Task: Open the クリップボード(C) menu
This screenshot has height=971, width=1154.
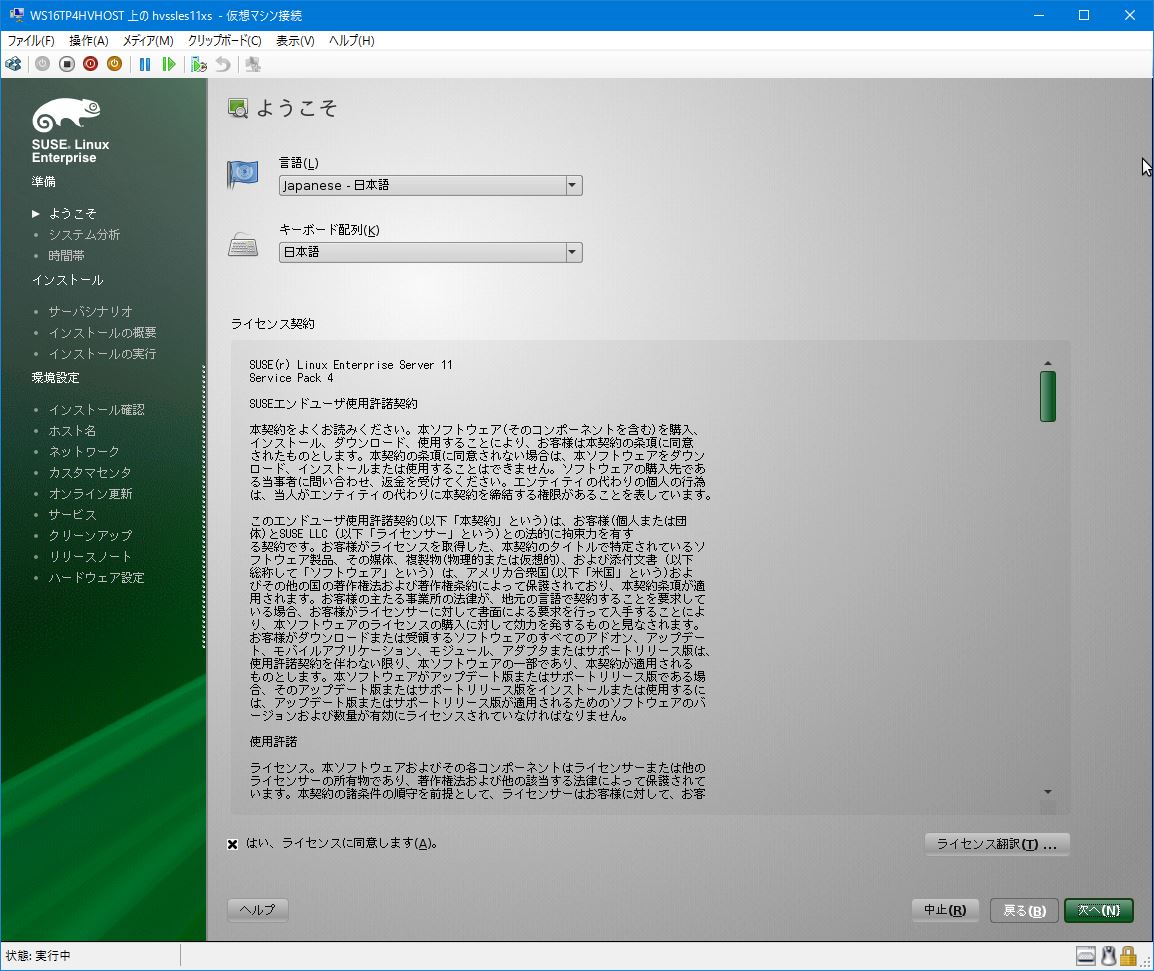Action: (224, 40)
